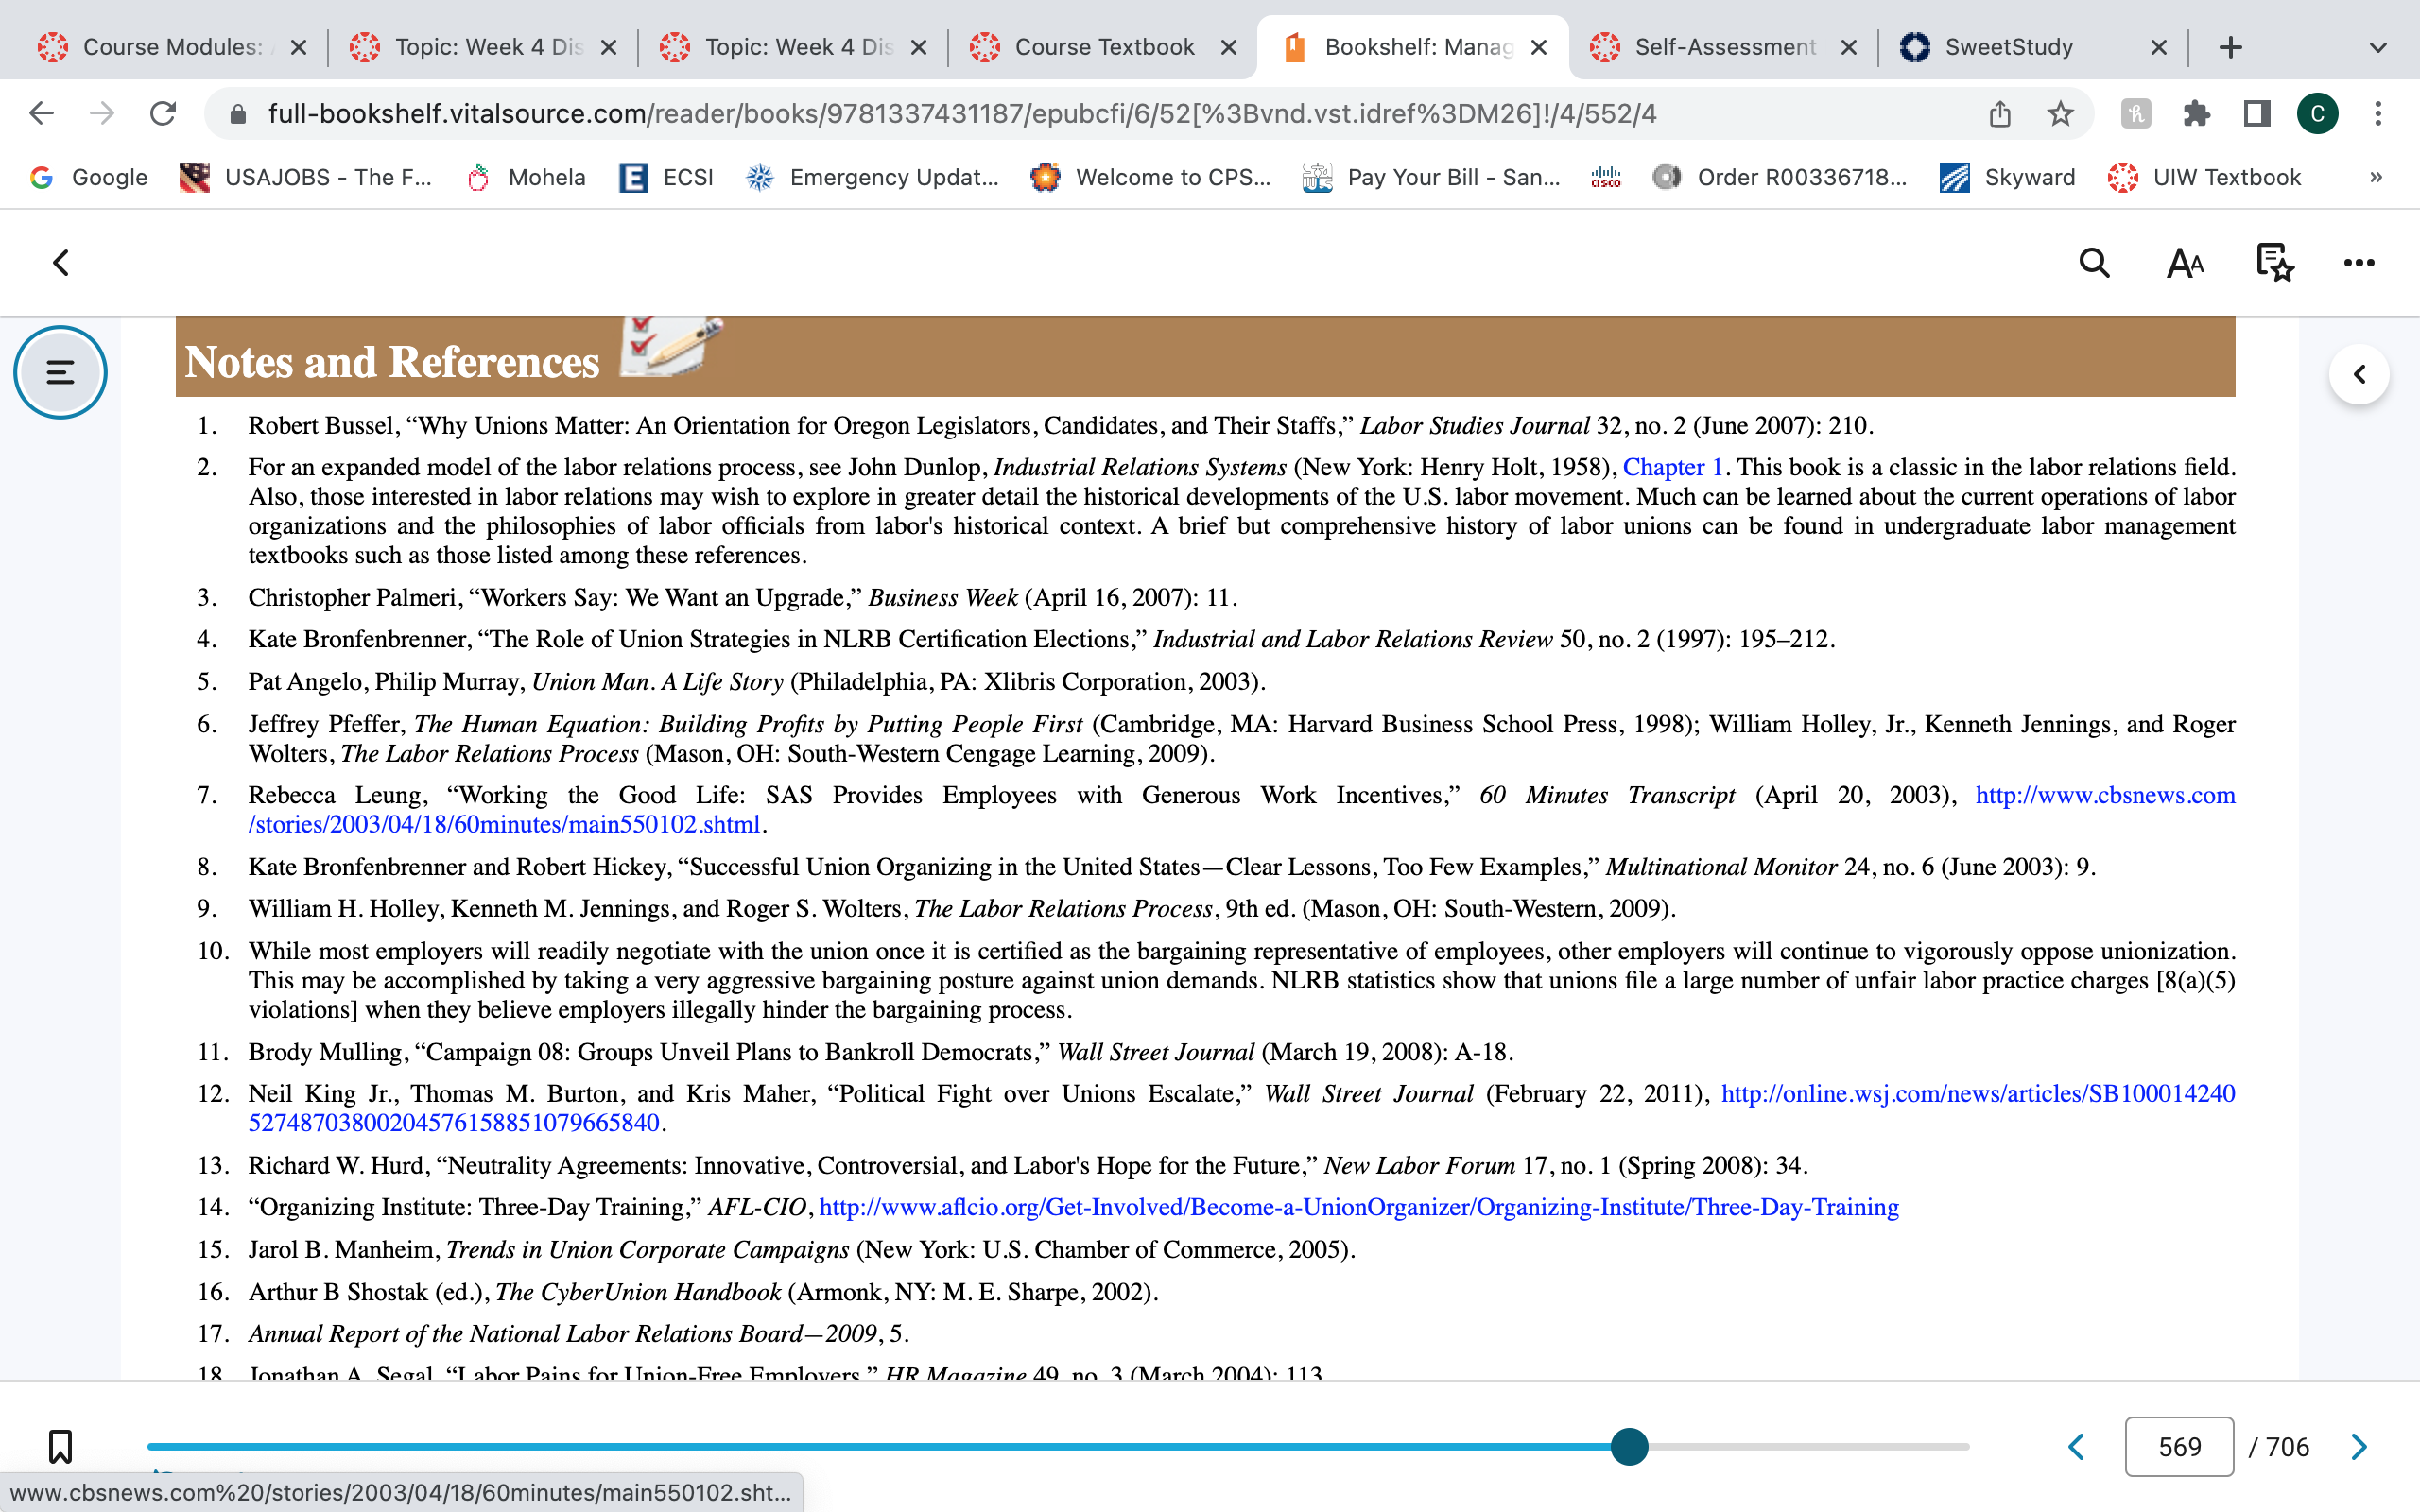
Task: Bookmark the current page
Action: click(x=60, y=1446)
